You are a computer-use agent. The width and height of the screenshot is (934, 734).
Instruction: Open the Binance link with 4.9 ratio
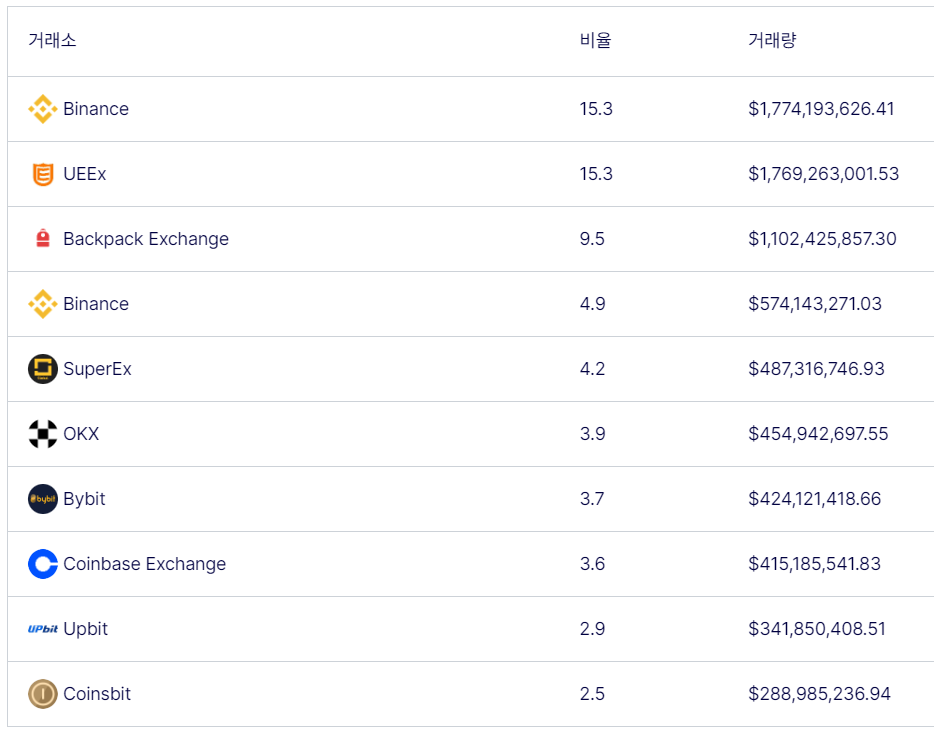coord(96,304)
